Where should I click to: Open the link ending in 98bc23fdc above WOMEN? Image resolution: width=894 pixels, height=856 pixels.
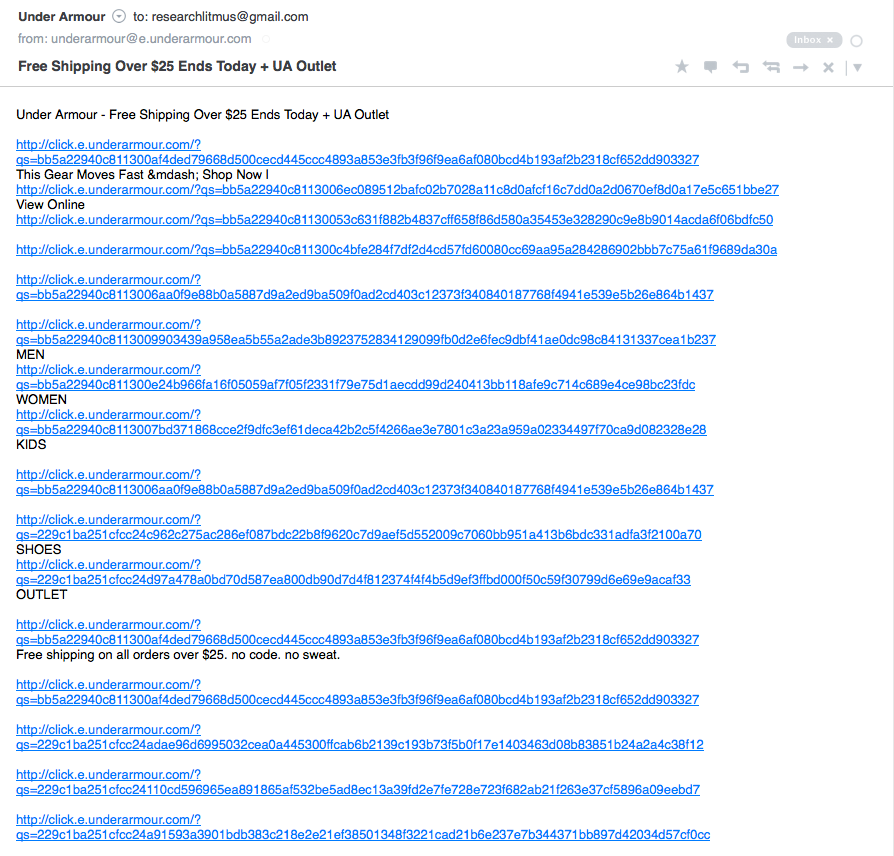pos(355,377)
